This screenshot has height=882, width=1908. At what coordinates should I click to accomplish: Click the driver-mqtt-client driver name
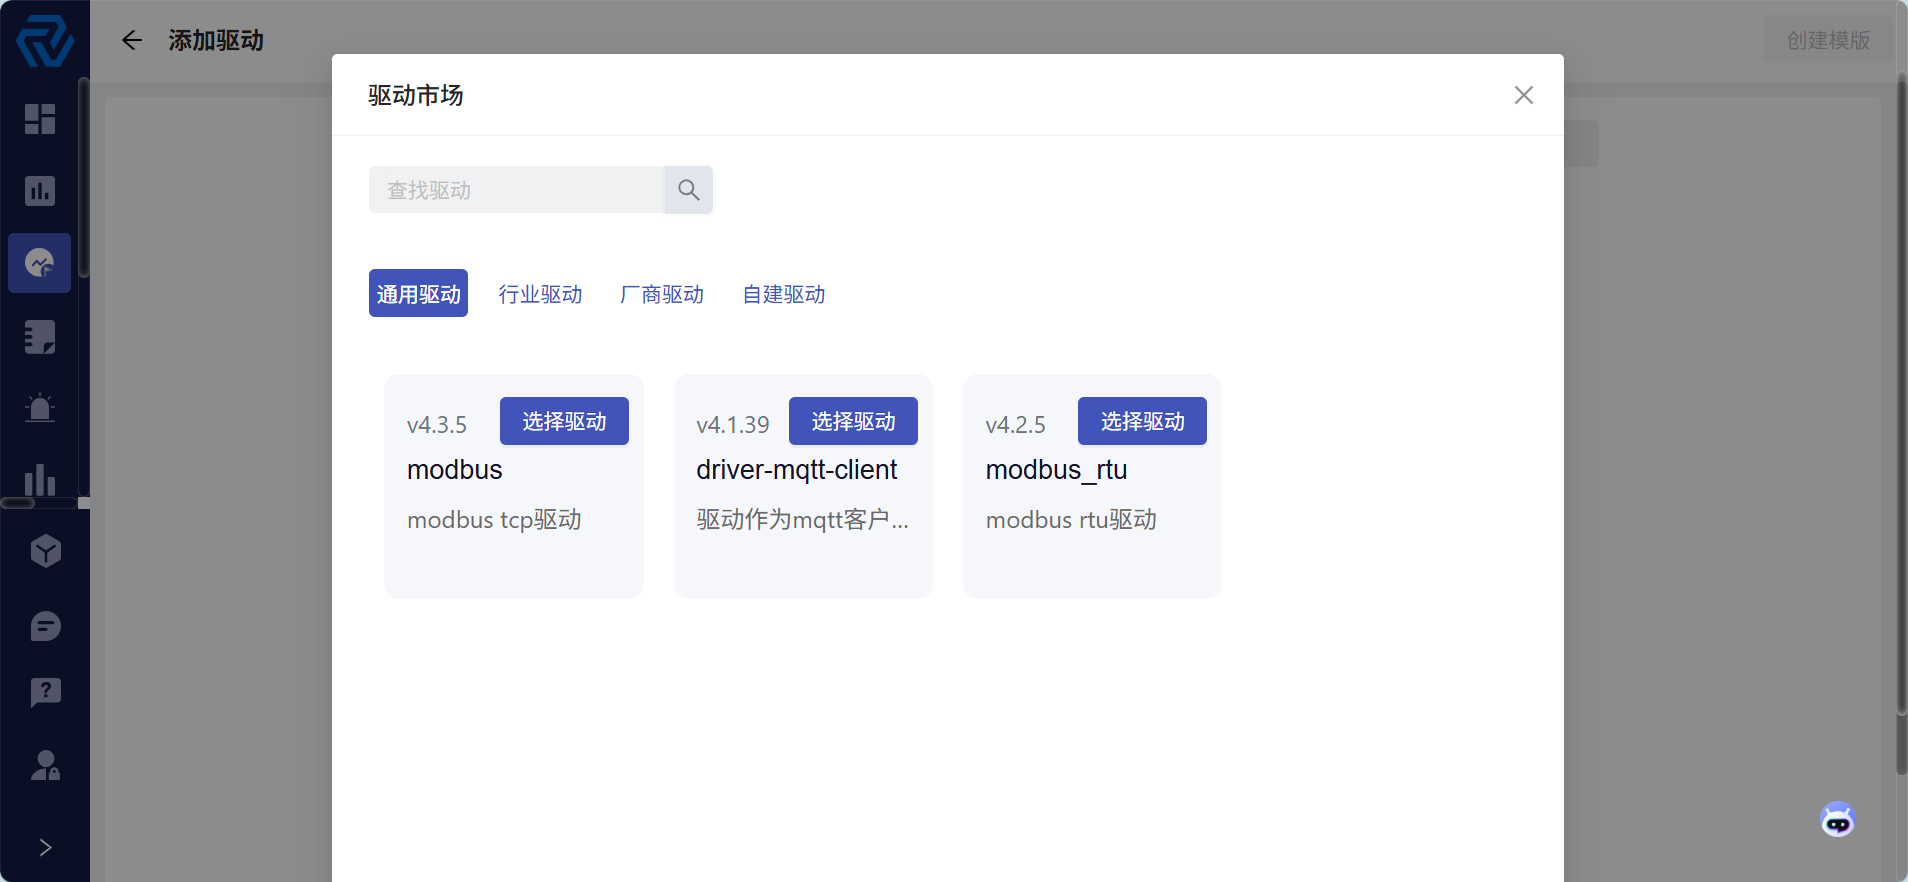[797, 470]
